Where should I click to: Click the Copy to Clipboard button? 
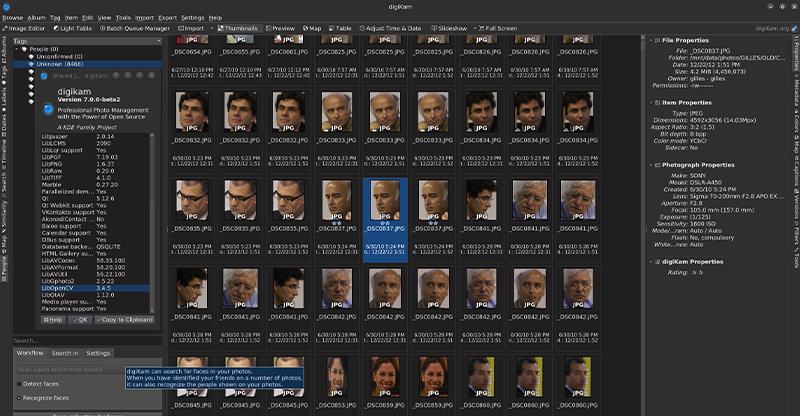click(126, 319)
